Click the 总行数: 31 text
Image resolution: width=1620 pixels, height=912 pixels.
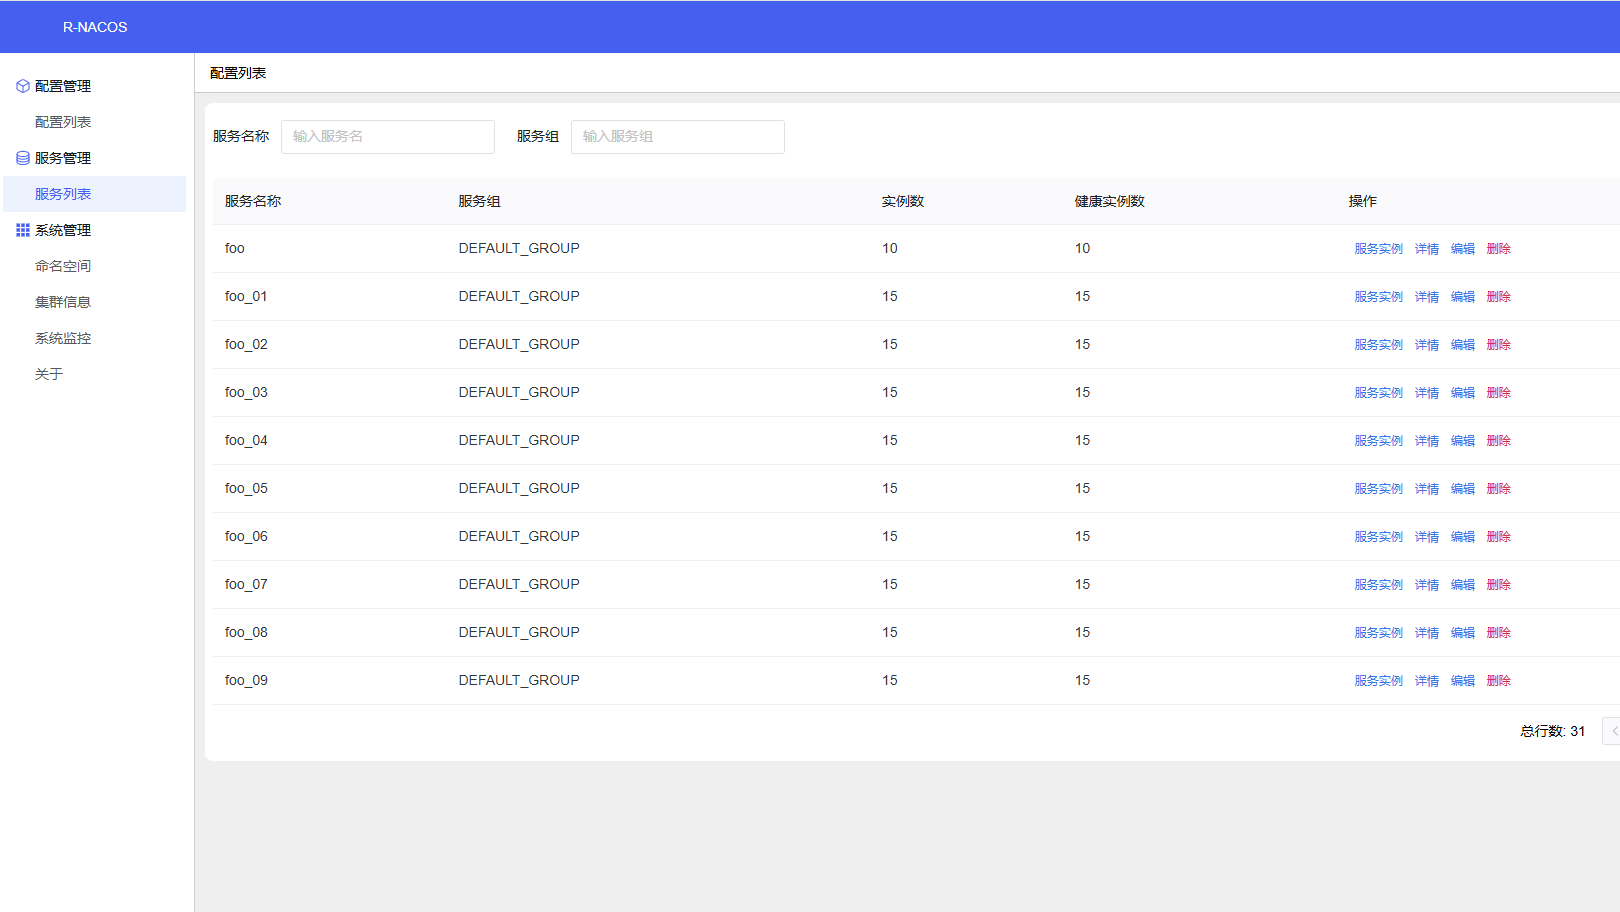tap(1553, 731)
